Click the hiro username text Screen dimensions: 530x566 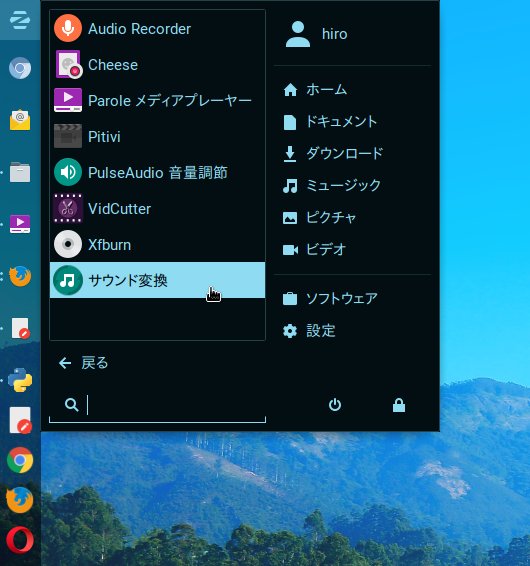pos(335,34)
